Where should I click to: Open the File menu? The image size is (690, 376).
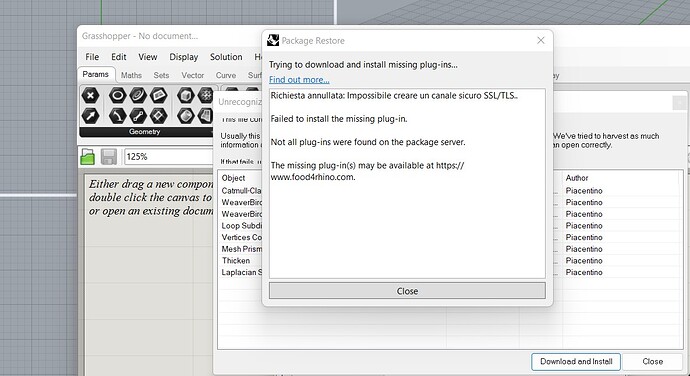coord(92,57)
